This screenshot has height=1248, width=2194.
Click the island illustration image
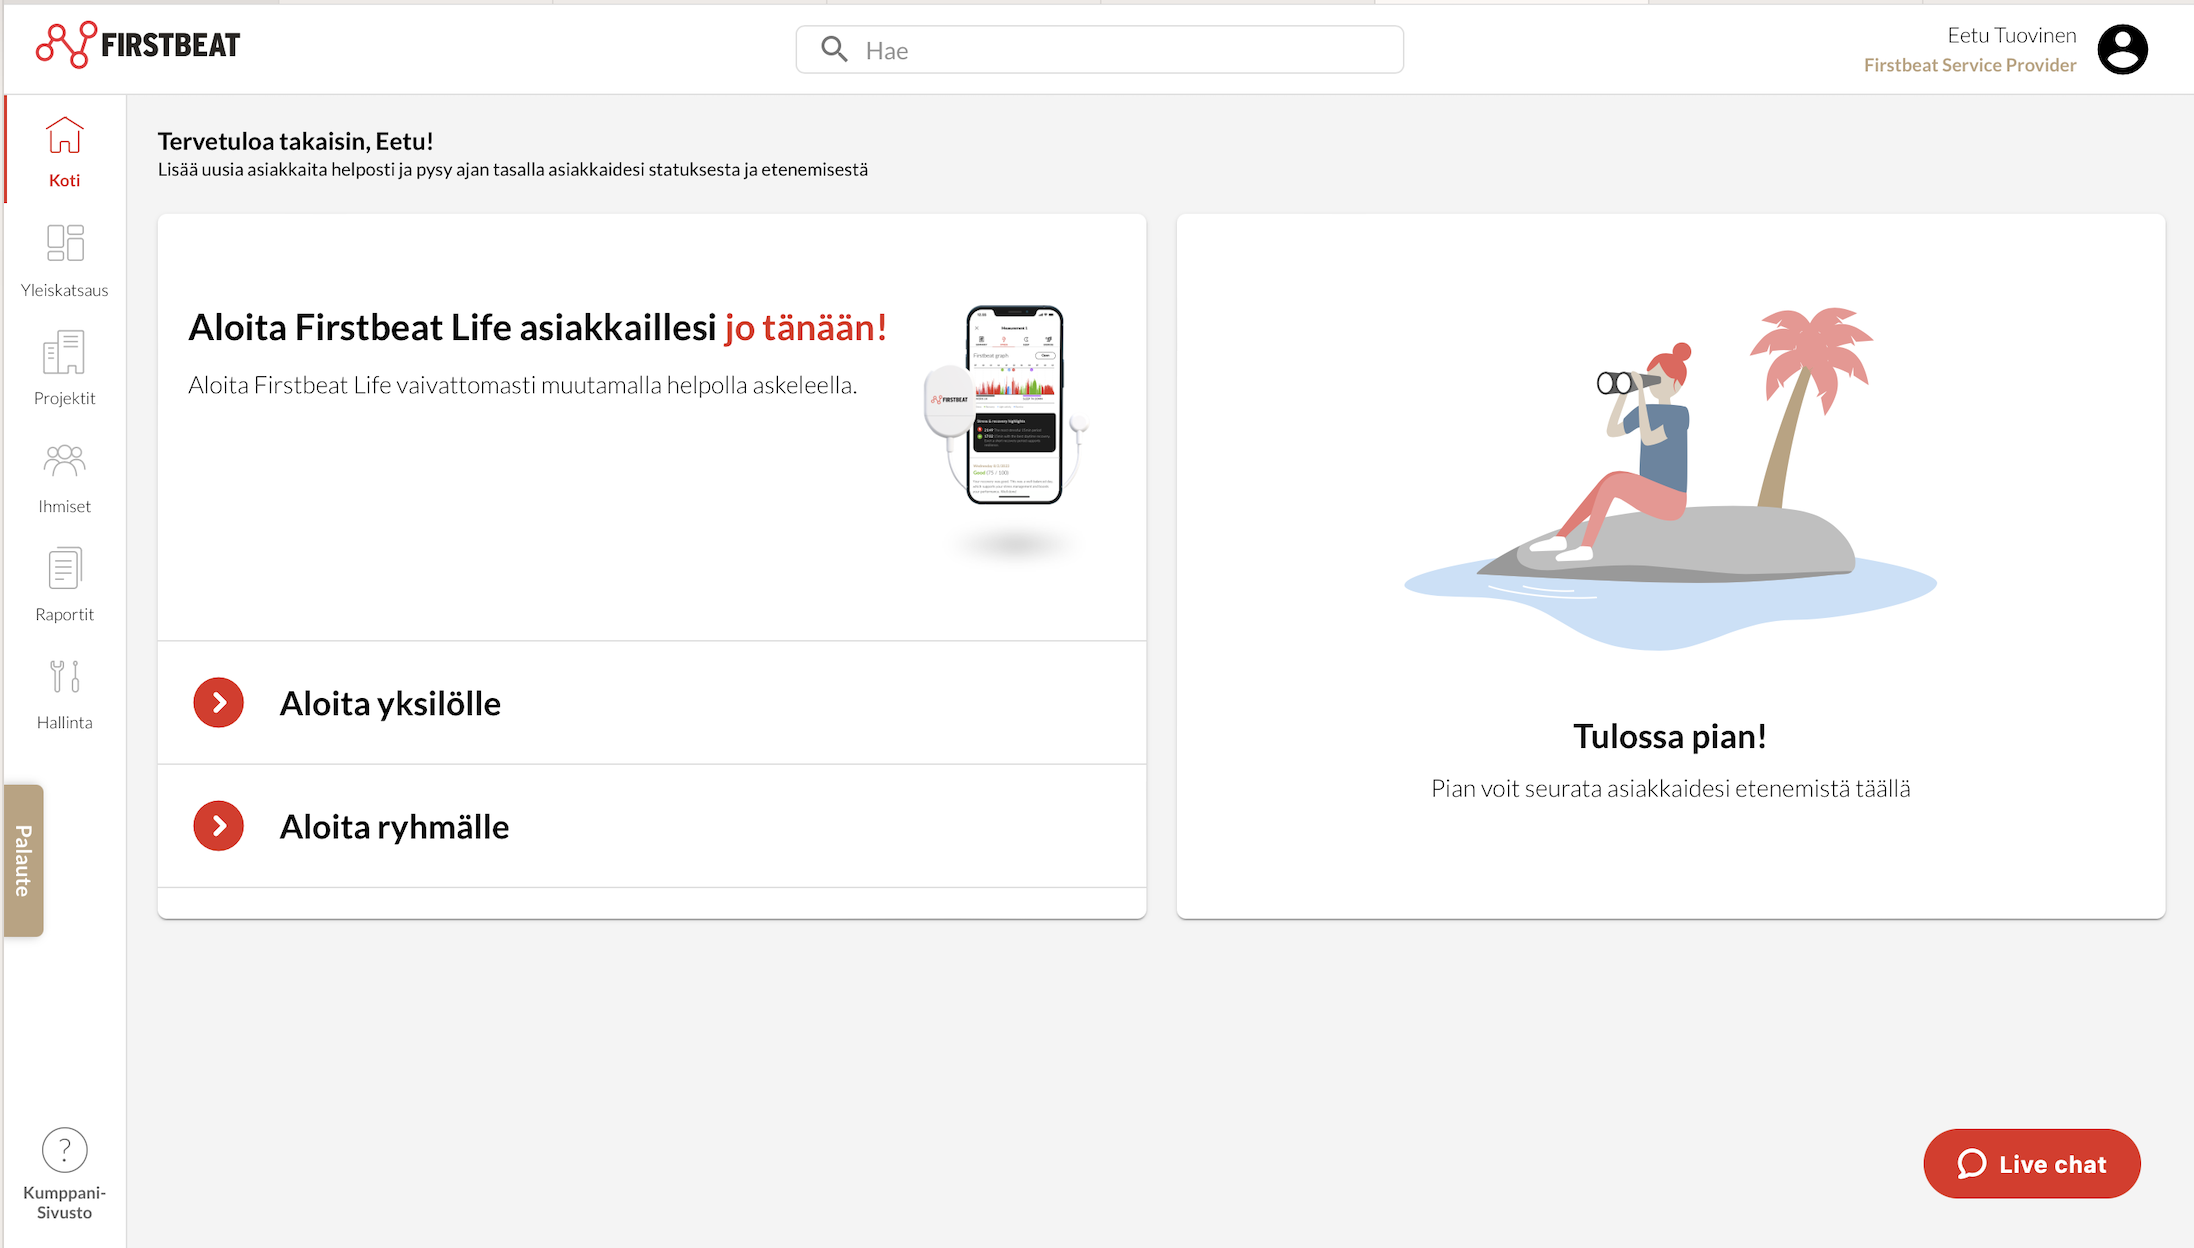pyautogui.click(x=1671, y=478)
